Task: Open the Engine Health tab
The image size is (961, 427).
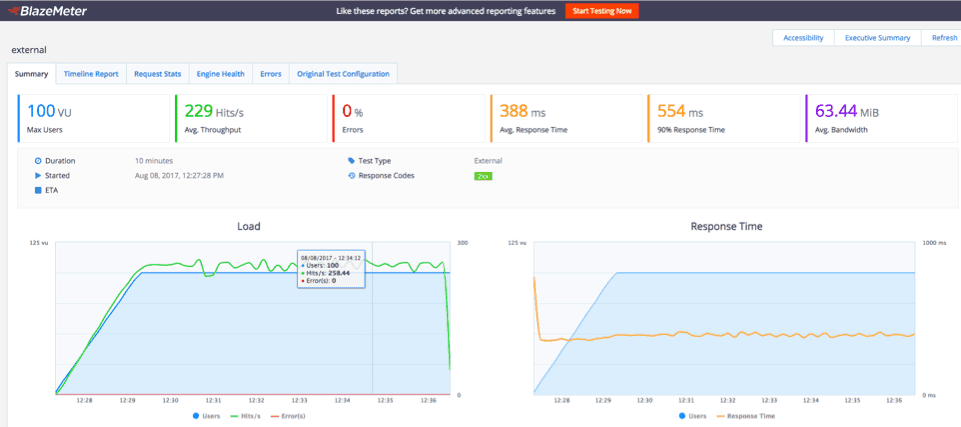Action: pos(220,74)
